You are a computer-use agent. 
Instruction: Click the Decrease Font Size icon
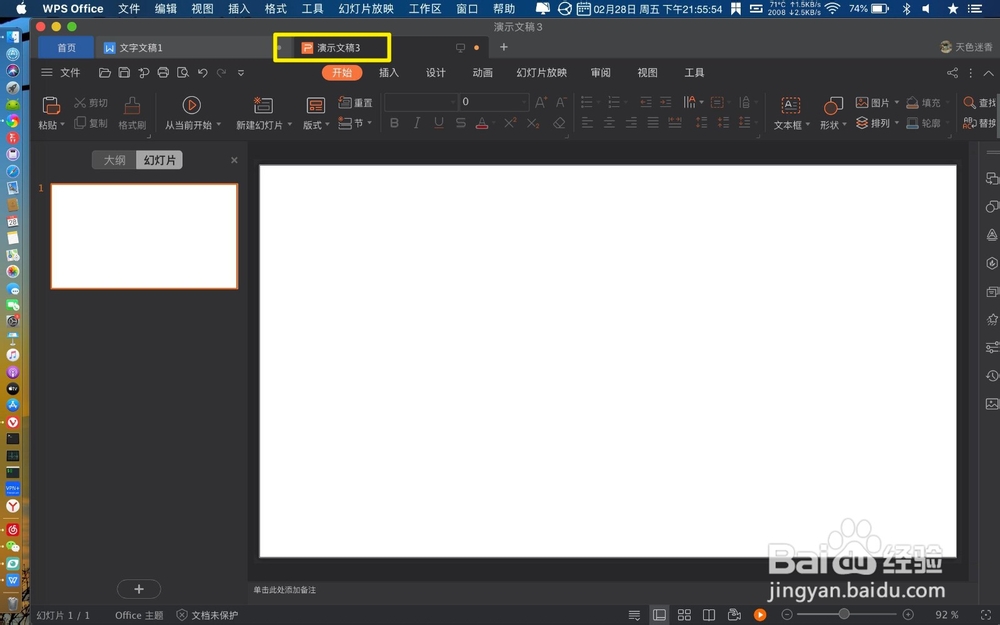click(561, 102)
